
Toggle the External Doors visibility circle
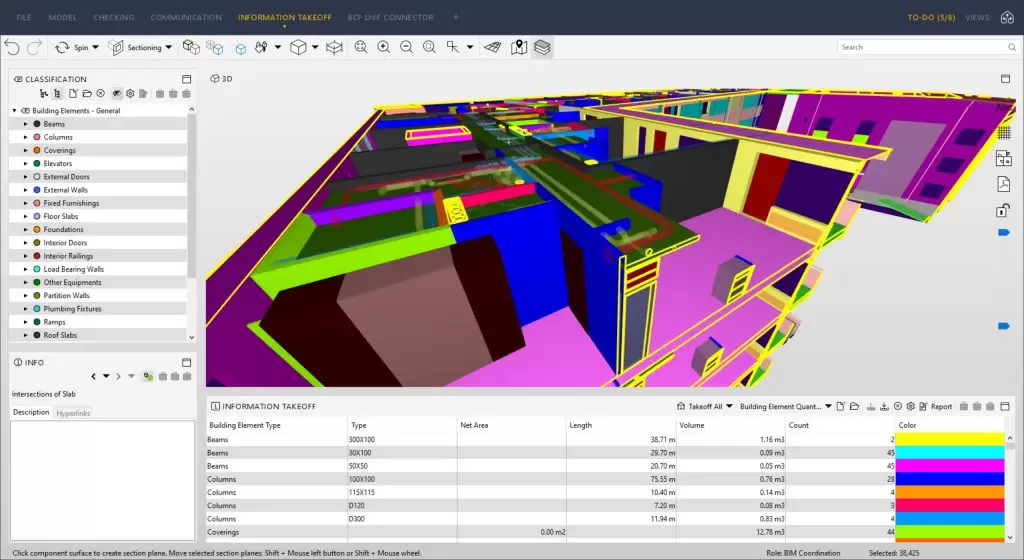(x=37, y=177)
